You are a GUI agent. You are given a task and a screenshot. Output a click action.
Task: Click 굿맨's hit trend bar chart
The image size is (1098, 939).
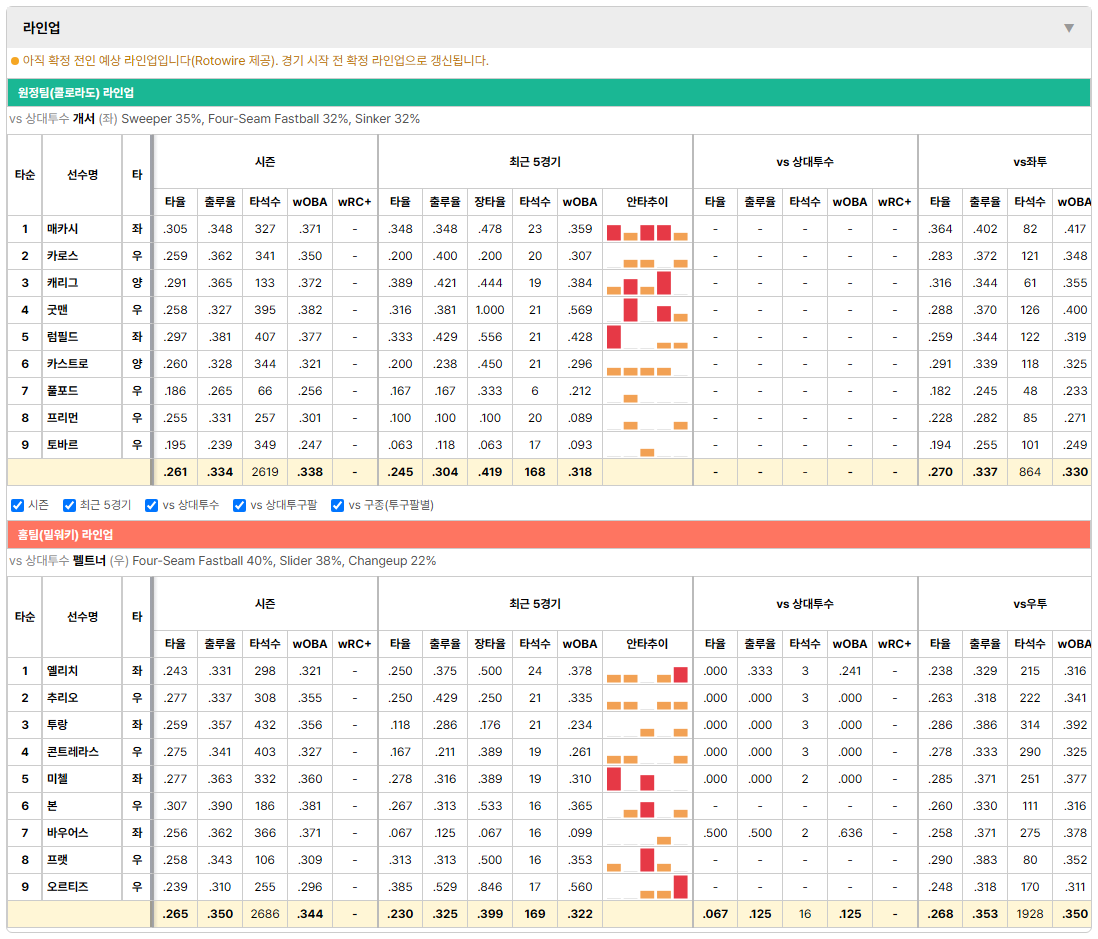647,310
